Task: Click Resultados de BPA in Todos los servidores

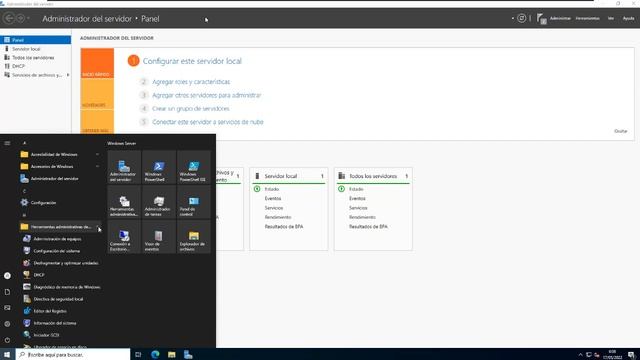Action: coord(368,227)
